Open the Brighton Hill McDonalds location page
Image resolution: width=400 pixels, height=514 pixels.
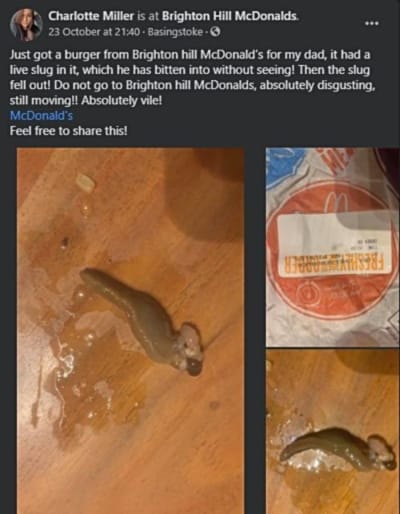click(x=230, y=16)
